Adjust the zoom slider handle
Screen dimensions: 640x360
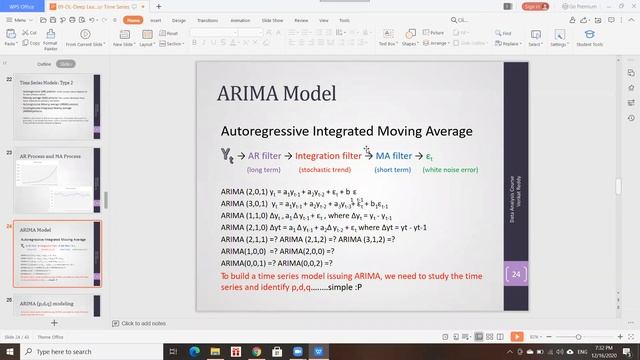(578, 337)
